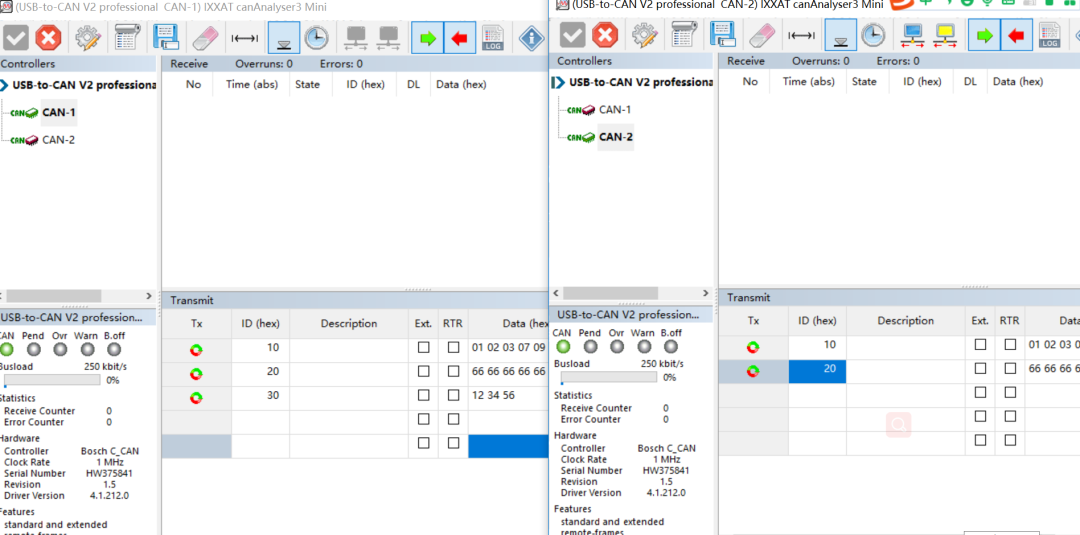The image size is (1080, 535).
Task: Open gear-and-pencil configuration in CAN-2 window
Action: click(645, 34)
